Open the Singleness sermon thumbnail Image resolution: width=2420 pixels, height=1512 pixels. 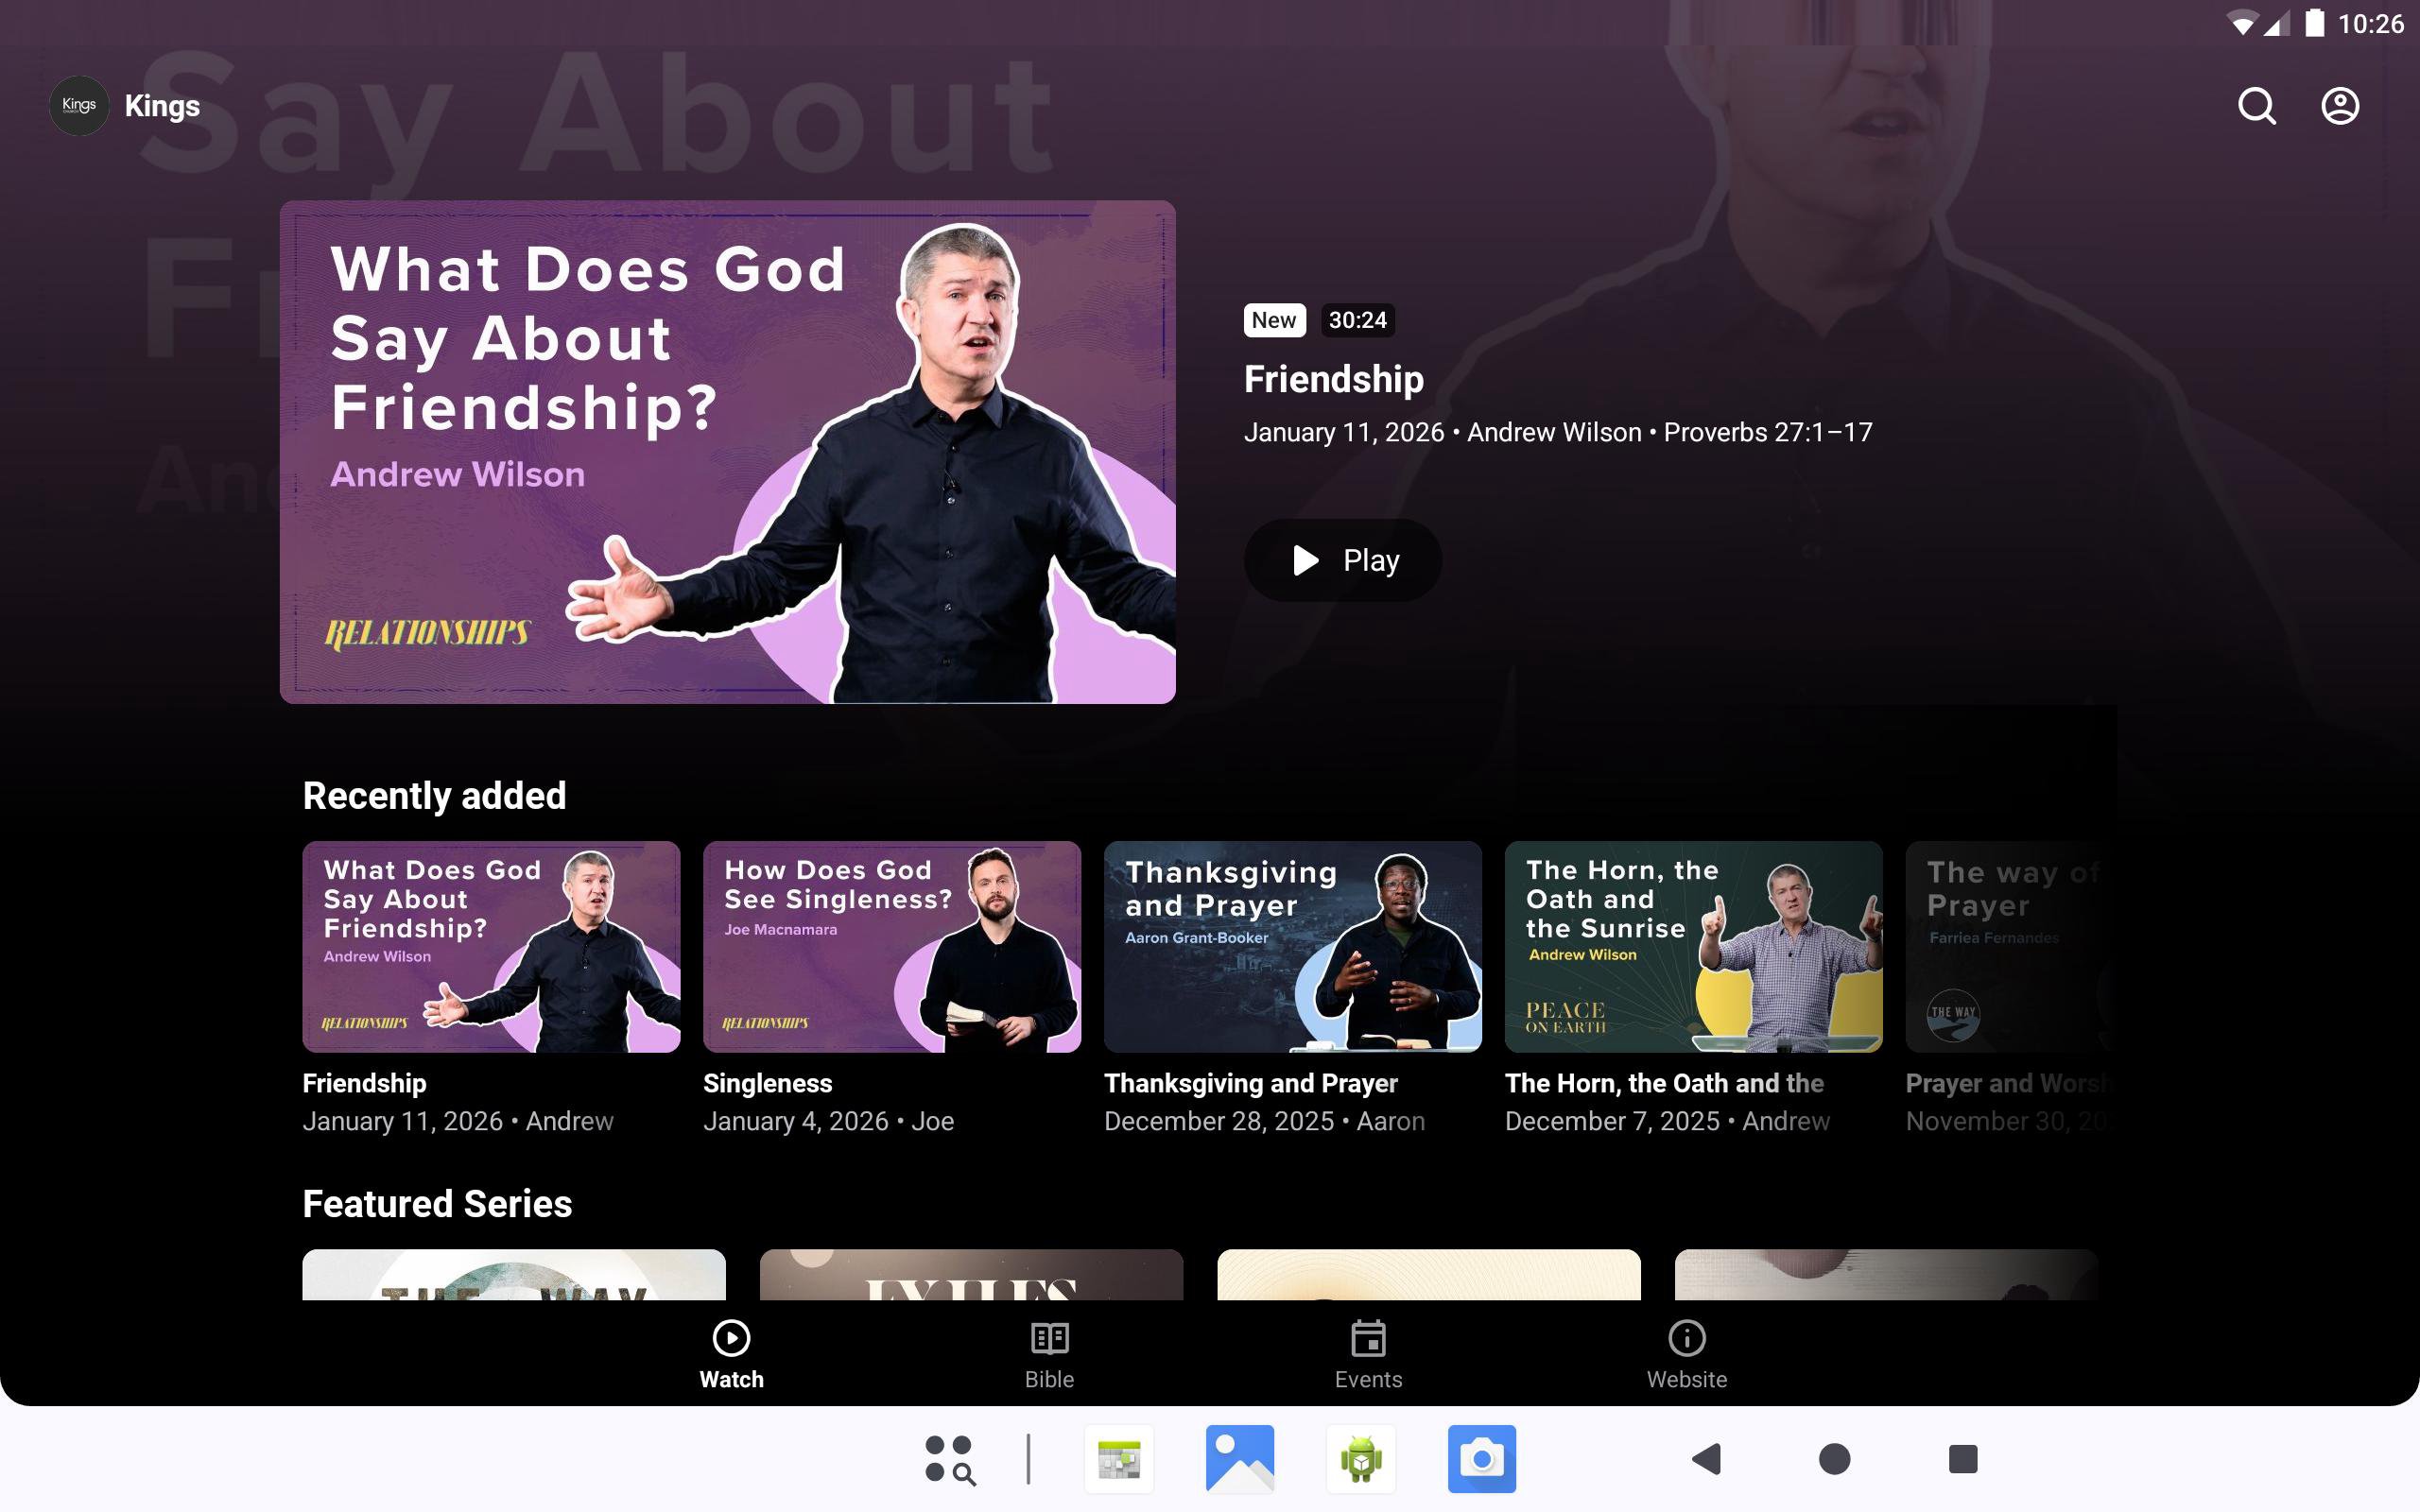coord(891,946)
